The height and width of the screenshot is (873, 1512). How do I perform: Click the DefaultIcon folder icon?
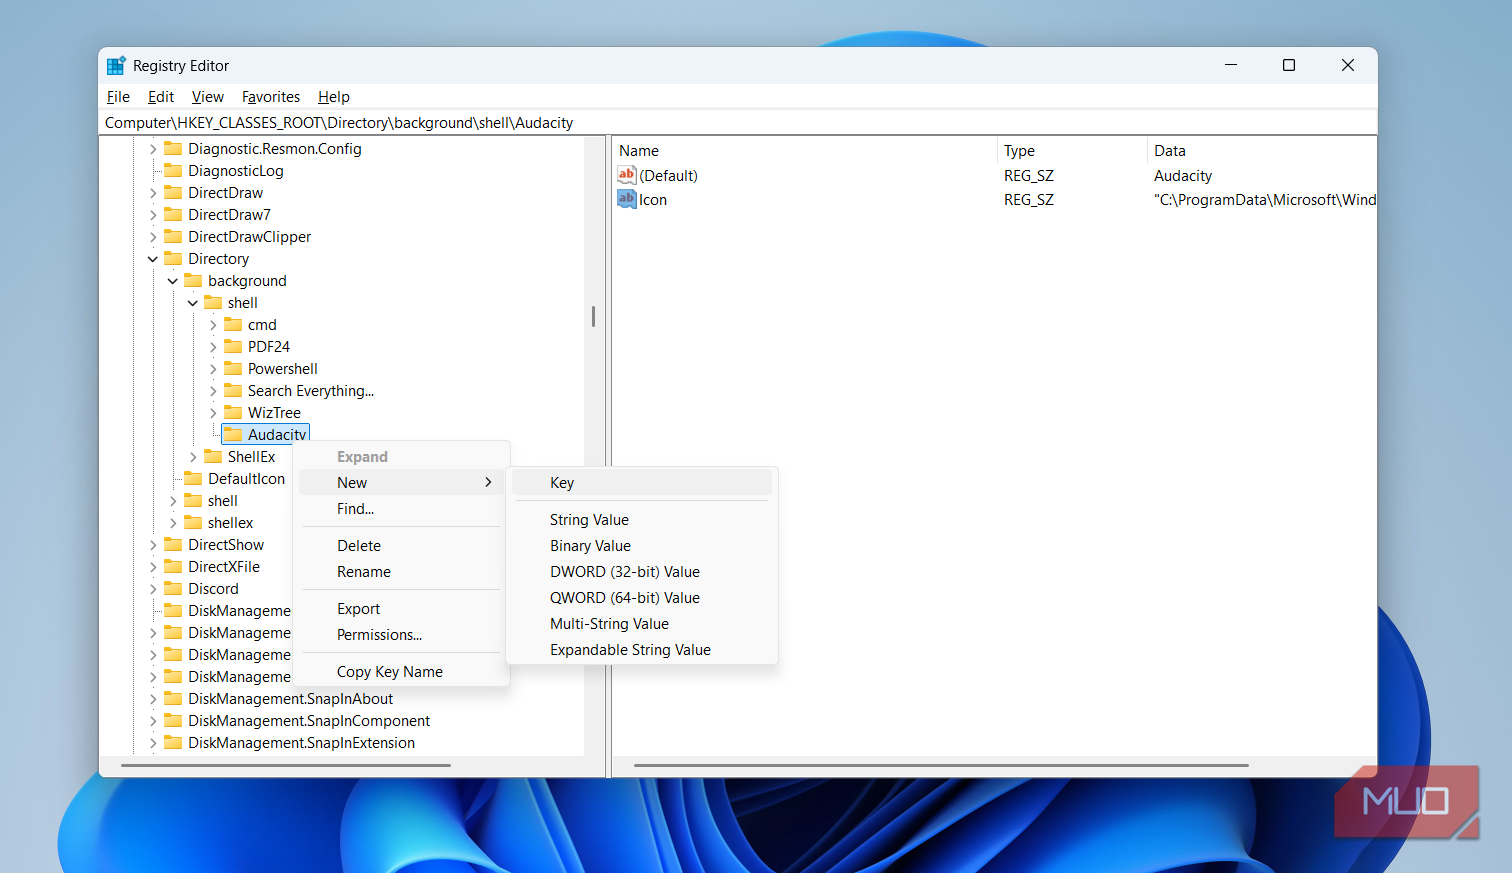pyautogui.click(x=193, y=478)
